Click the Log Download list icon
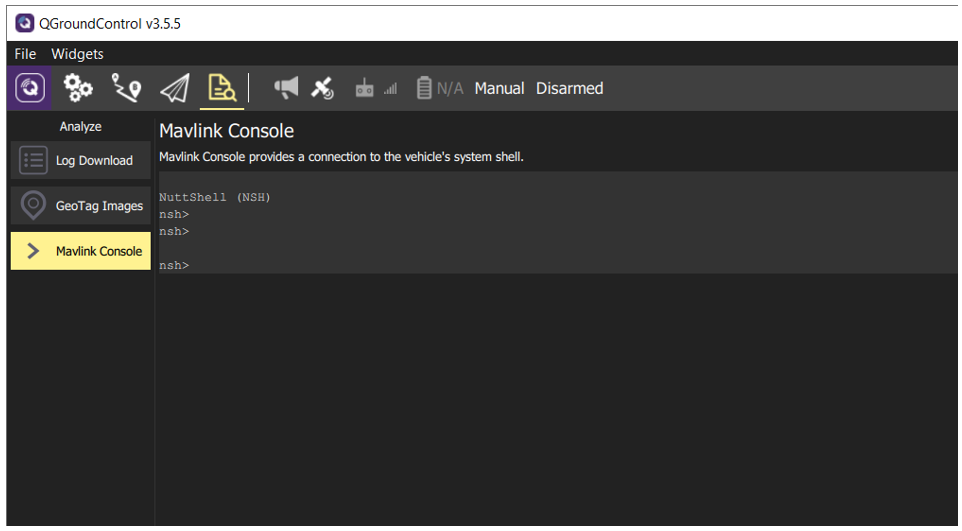962x531 pixels. pos(33,160)
